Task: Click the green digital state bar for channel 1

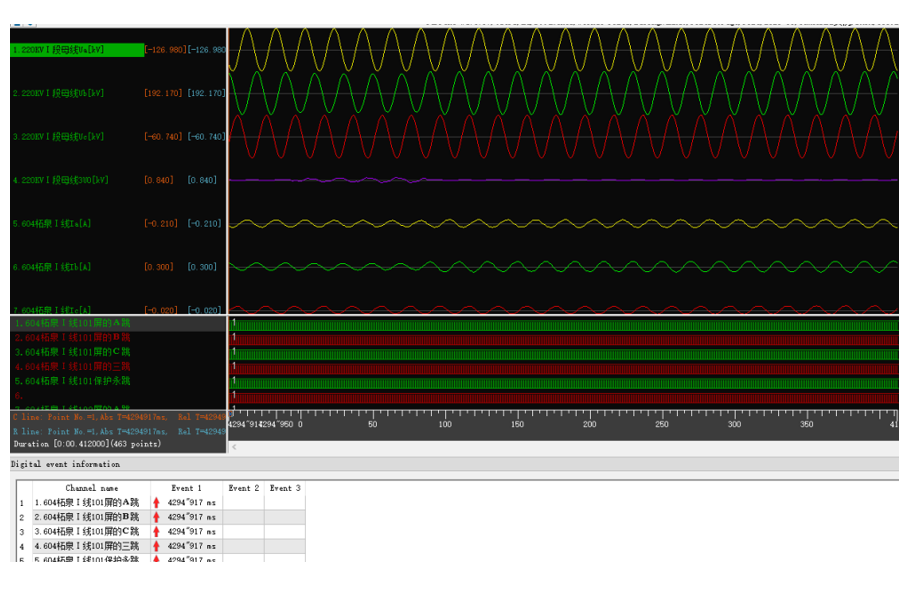Action: [564, 326]
